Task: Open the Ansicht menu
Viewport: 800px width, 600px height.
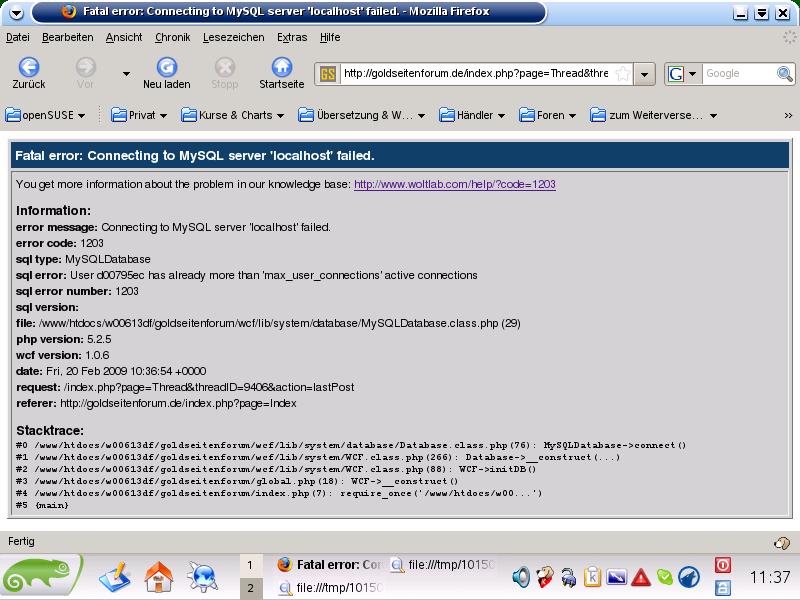Action: 124,37
